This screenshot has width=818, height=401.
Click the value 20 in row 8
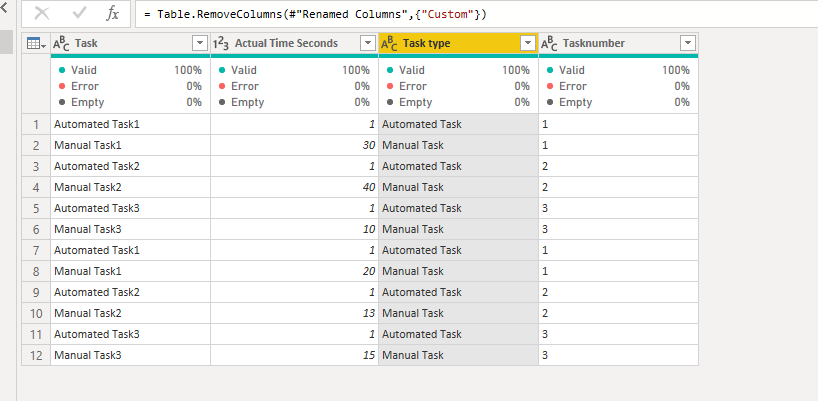click(x=369, y=271)
